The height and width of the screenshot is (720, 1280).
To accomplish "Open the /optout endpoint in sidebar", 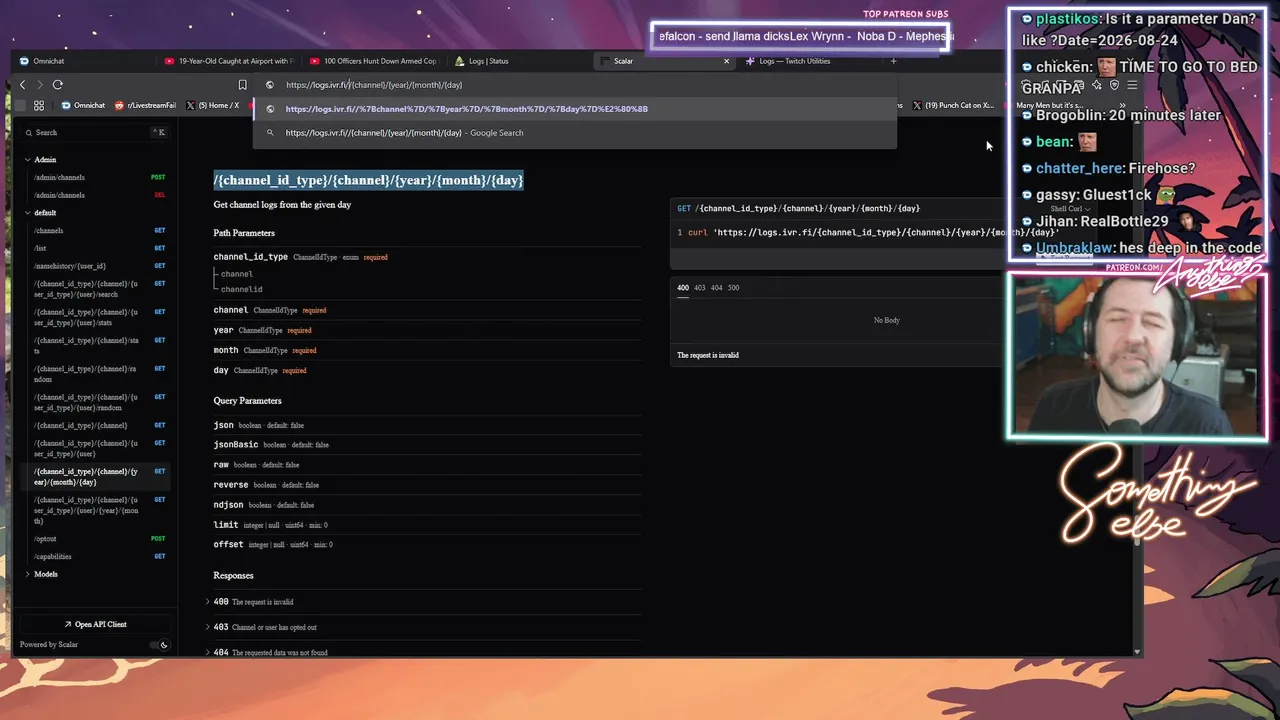I will click(x=97, y=539).
